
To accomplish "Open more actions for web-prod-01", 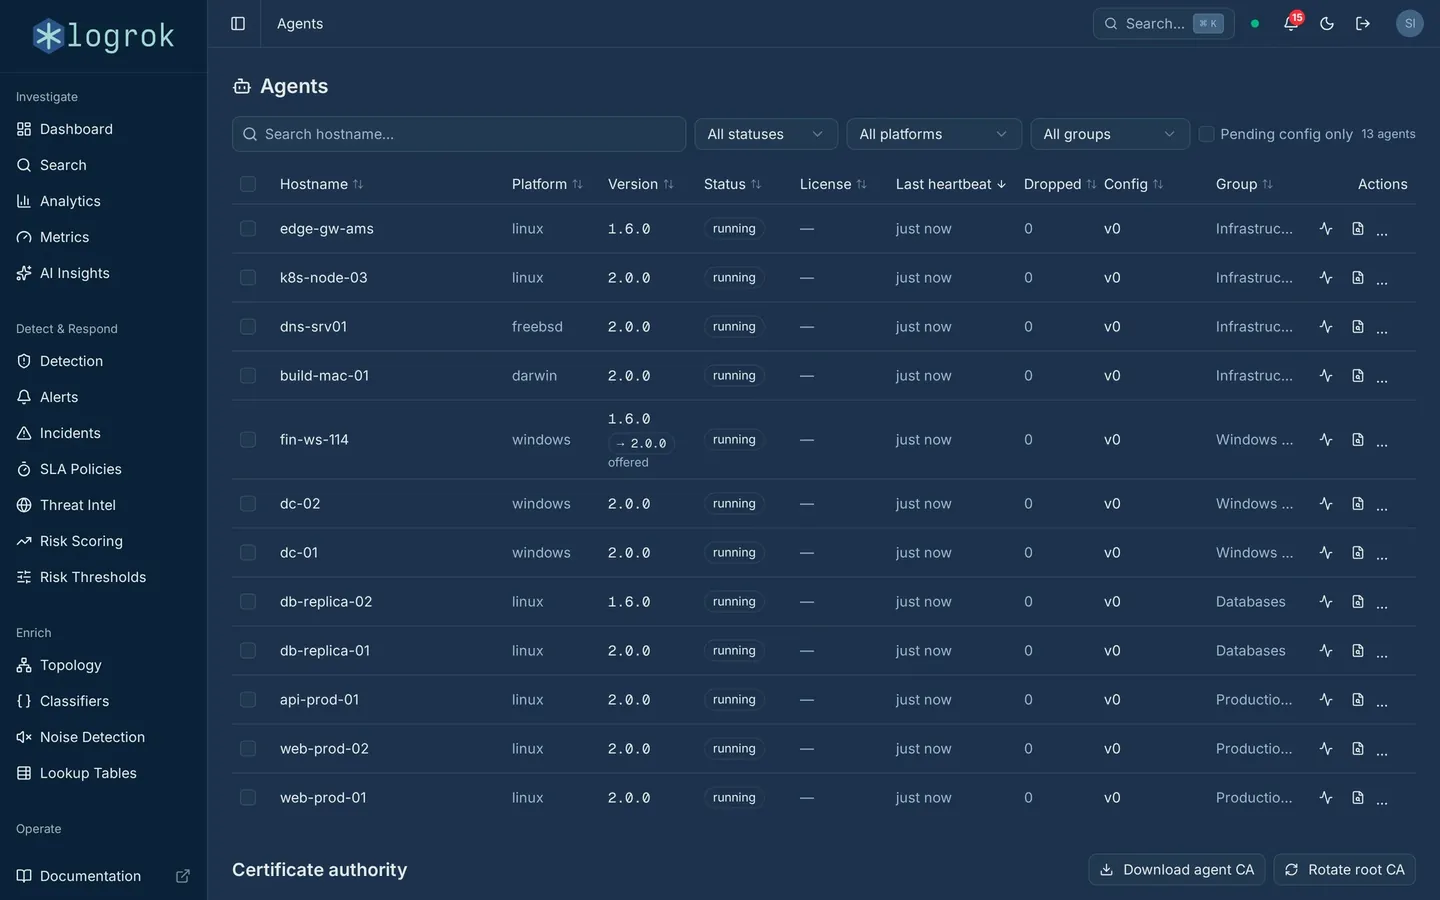I will click(x=1382, y=798).
